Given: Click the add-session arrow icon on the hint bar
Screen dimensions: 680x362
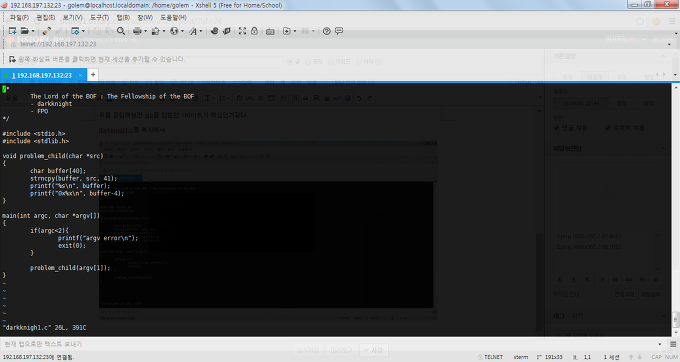Looking at the screenshot, I should [x=12, y=59].
